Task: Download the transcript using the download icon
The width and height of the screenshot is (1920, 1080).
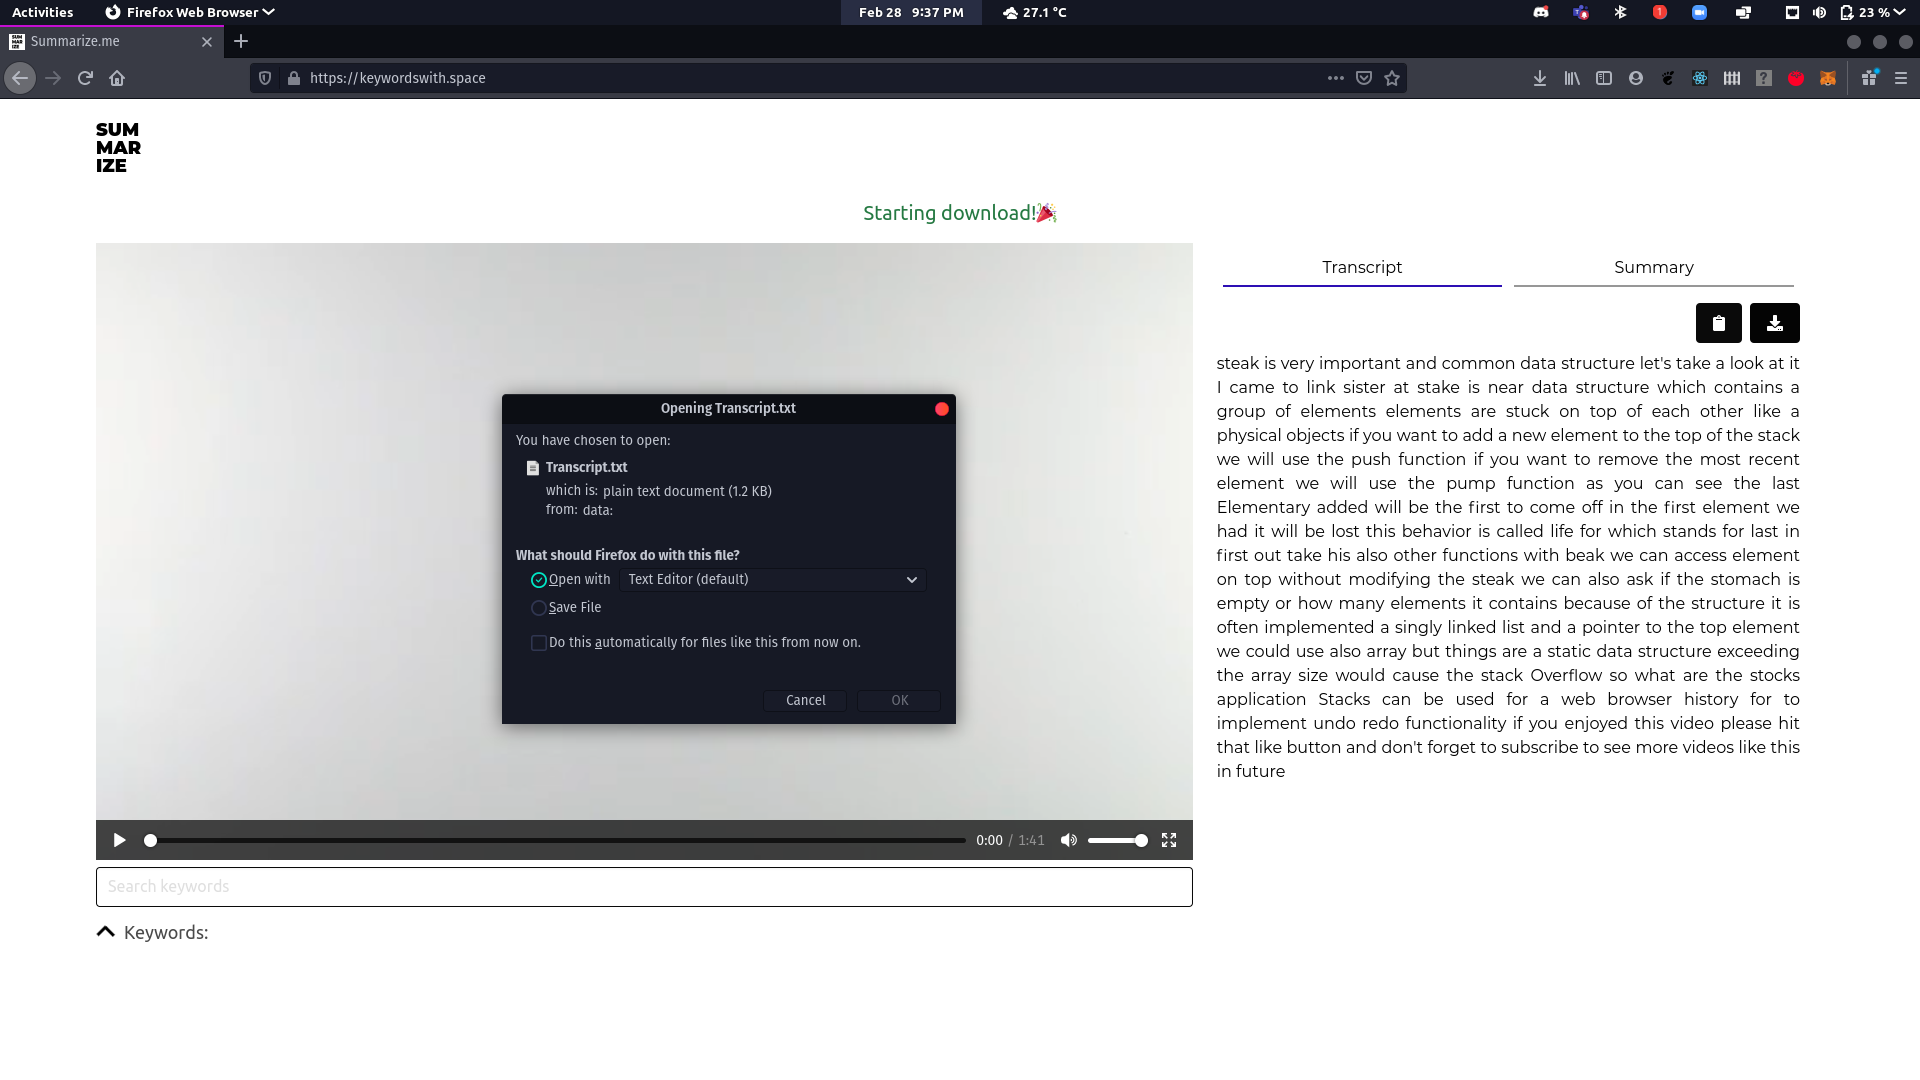Action: [x=1774, y=323]
